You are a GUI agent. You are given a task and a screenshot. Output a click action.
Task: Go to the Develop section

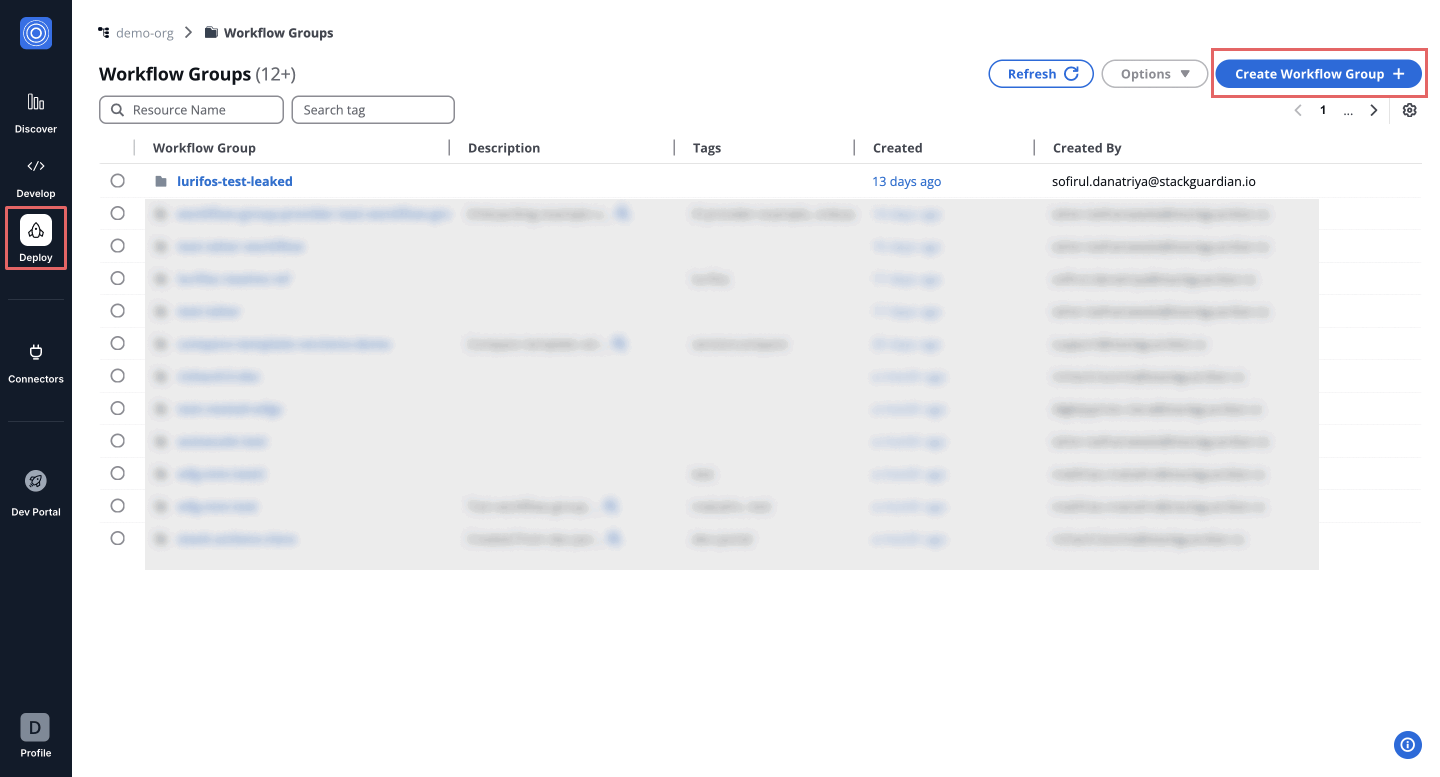36,177
